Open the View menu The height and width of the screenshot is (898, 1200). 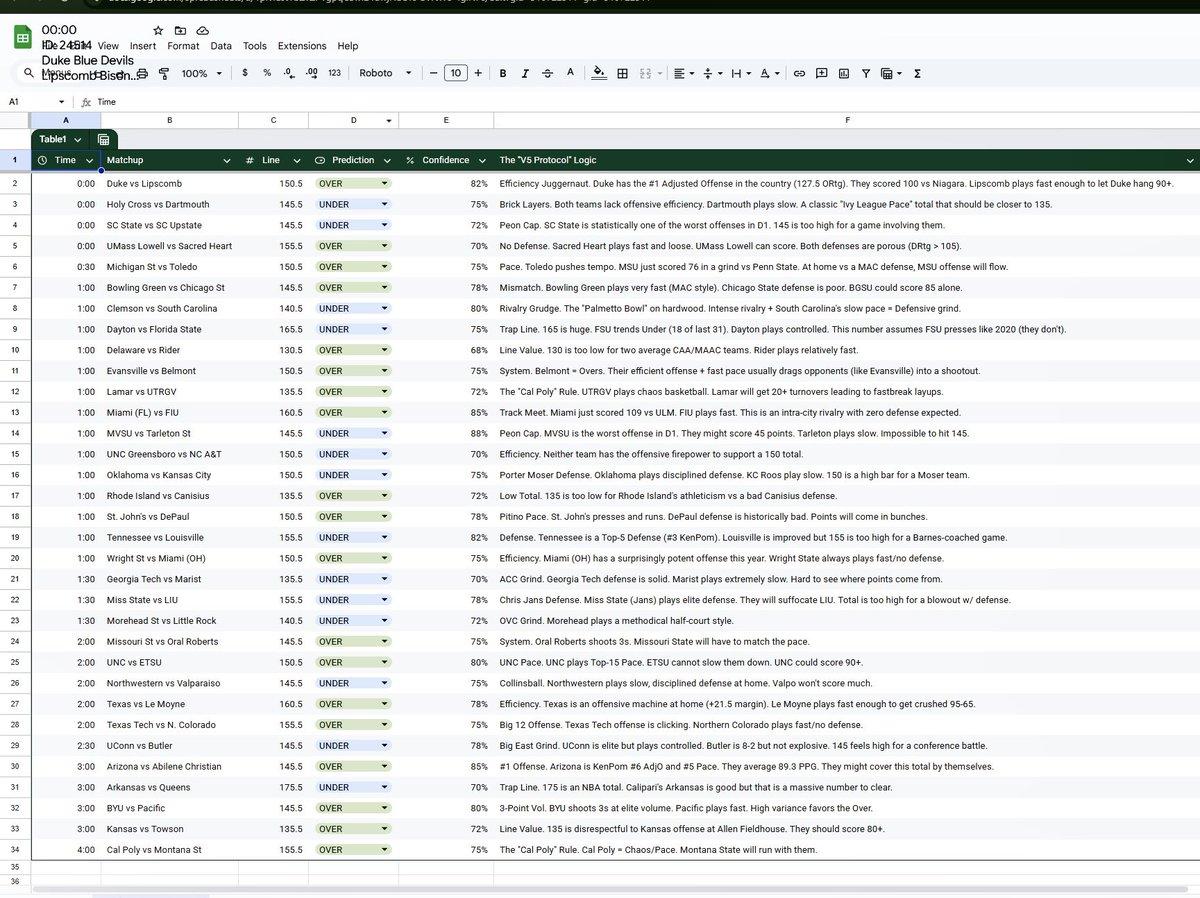108,46
